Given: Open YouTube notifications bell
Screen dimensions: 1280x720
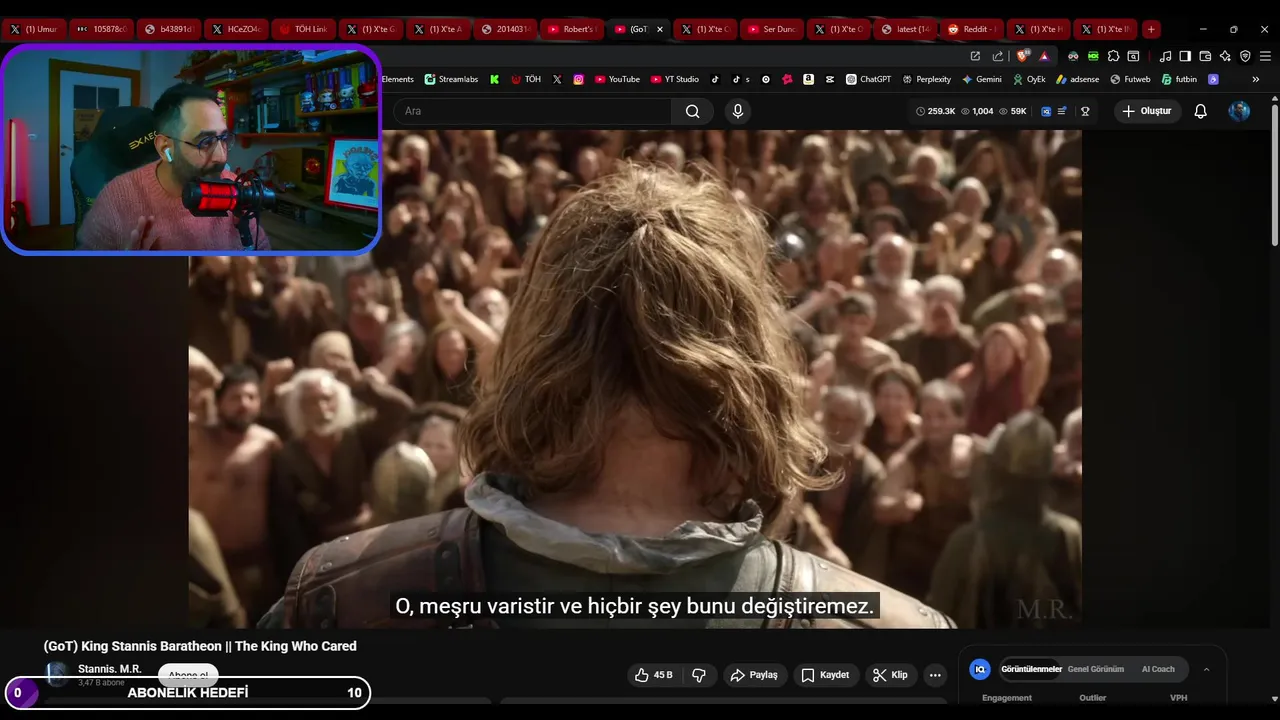Looking at the screenshot, I should click(x=1200, y=111).
